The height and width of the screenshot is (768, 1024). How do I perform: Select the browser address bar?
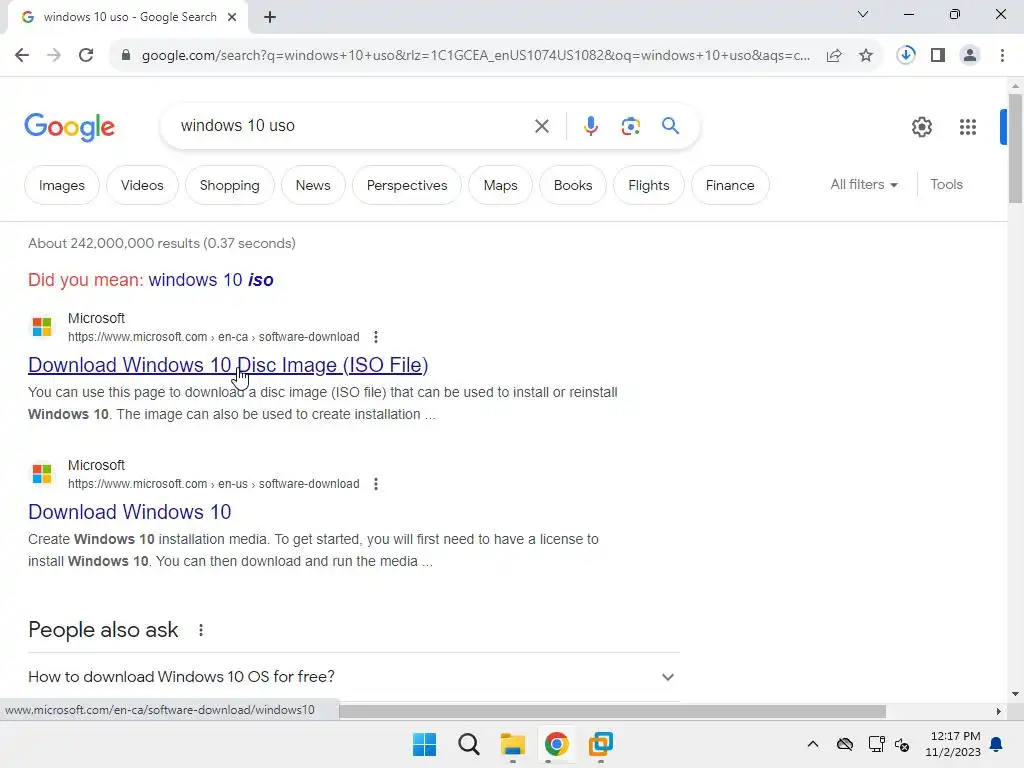(475, 56)
